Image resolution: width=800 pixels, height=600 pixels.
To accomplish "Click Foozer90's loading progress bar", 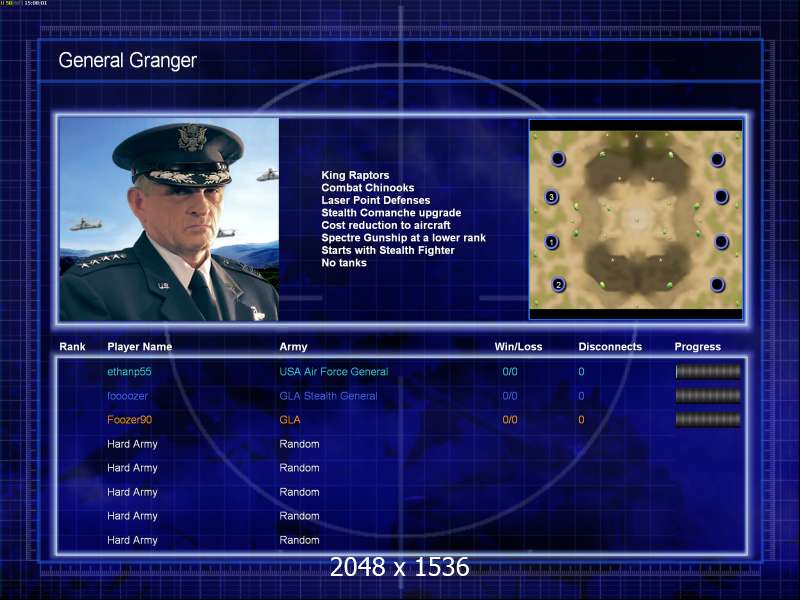I will pos(708,420).
